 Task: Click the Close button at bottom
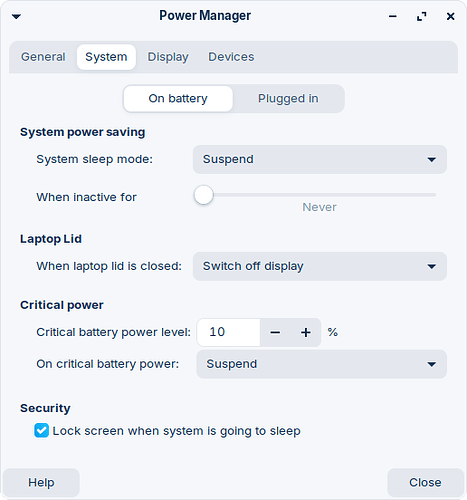click(x=425, y=482)
